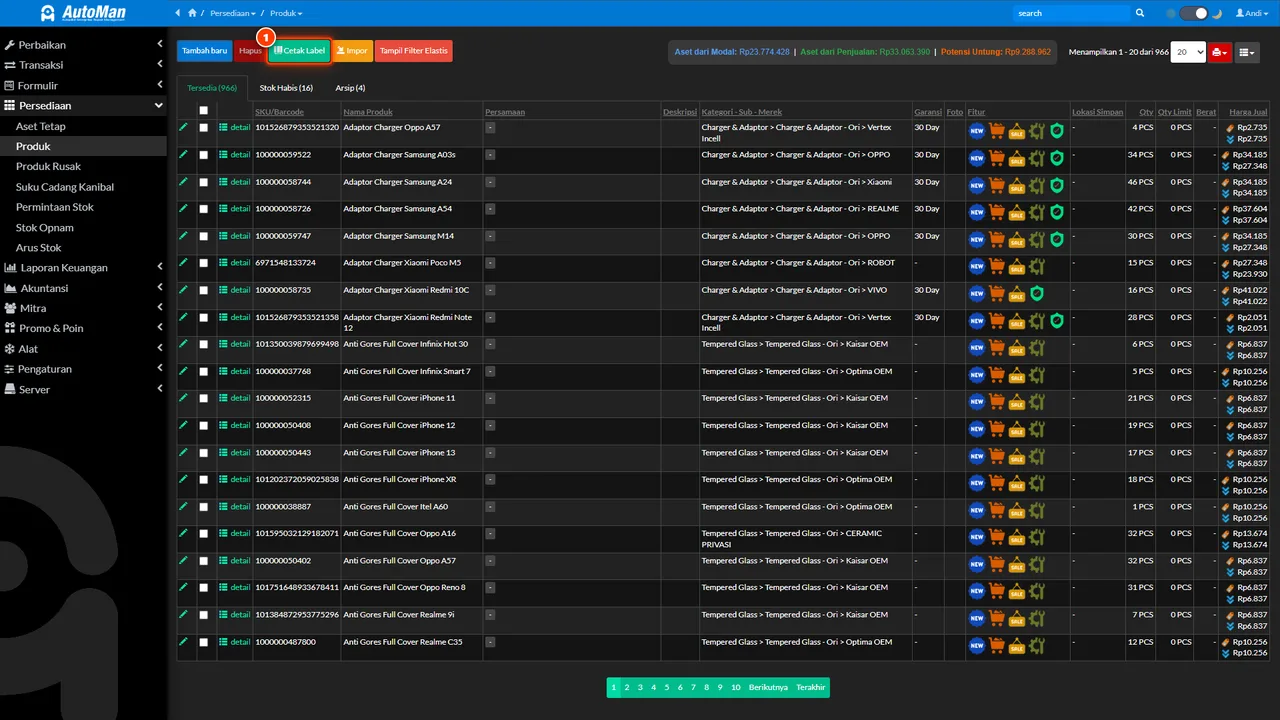Click the top search field
The width and height of the screenshot is (1280, 720).
(x=1071, y=13)
